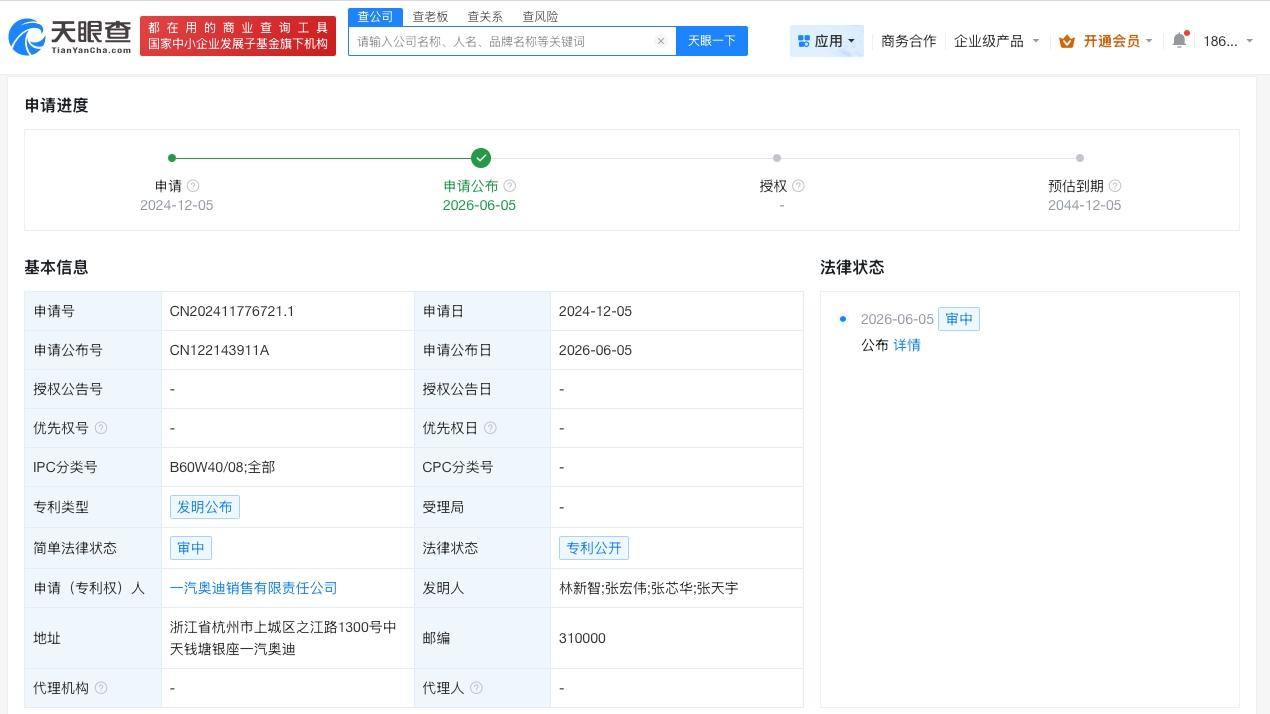Click 审中 tag in legal status timeline
The width and height of the screenshot is (1270, 714).
[x=959, y=319]
